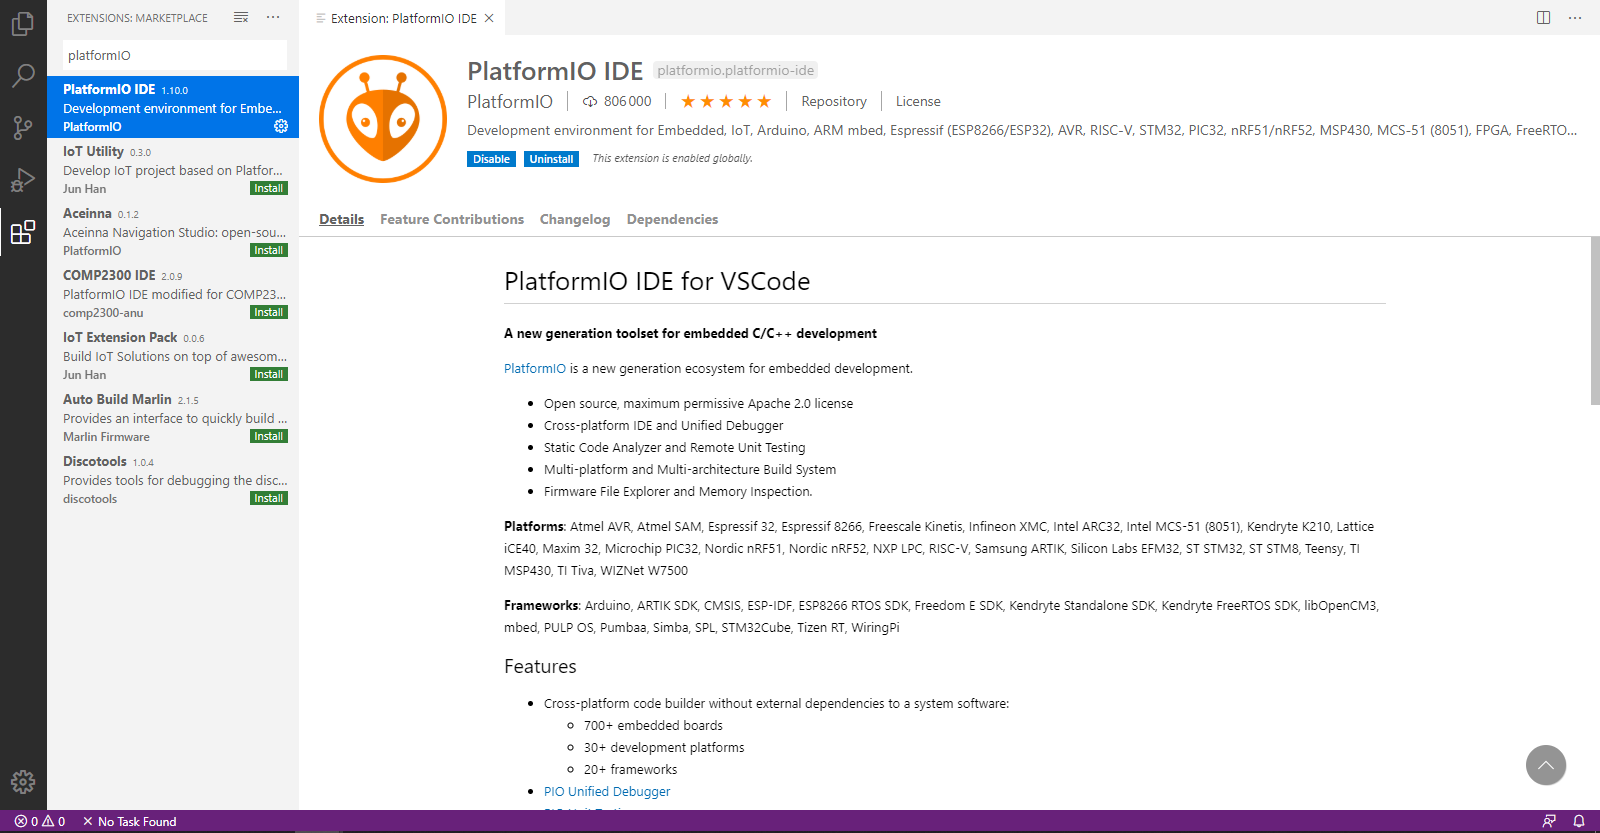The image size is (1600, 833).
Task: Close the Extension: PlatformIO IDE tab
Action: coord(489,18)
